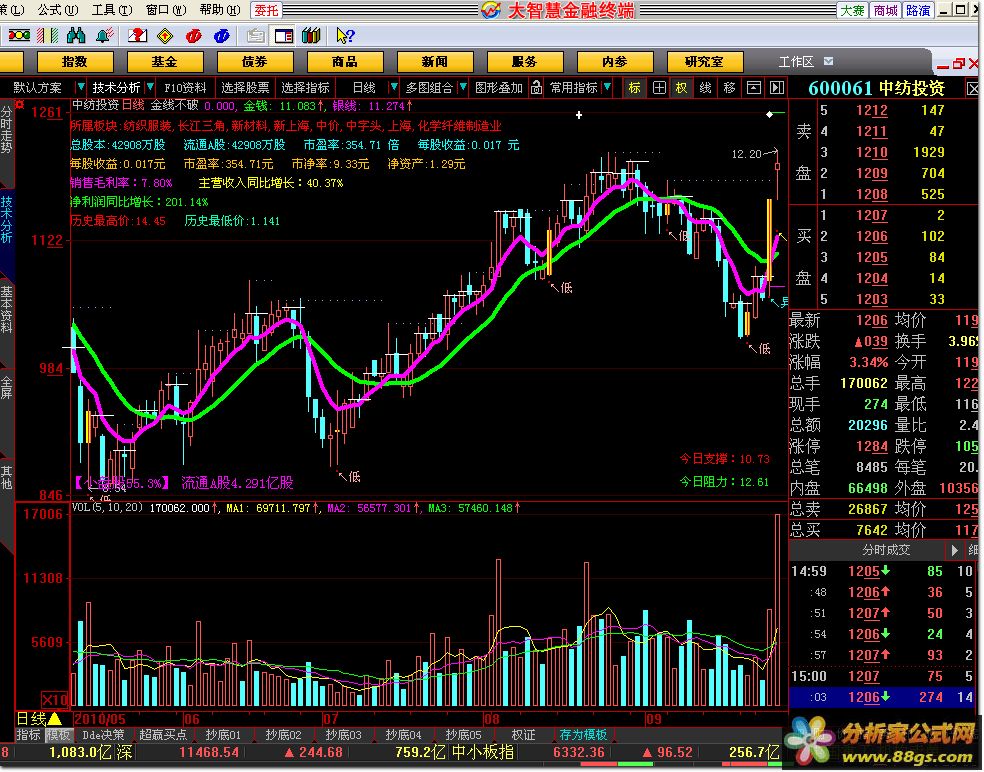The height and width of the screenshot is (772, 984).
Task: Open the 指数 category
Action: tap(75, 62)
